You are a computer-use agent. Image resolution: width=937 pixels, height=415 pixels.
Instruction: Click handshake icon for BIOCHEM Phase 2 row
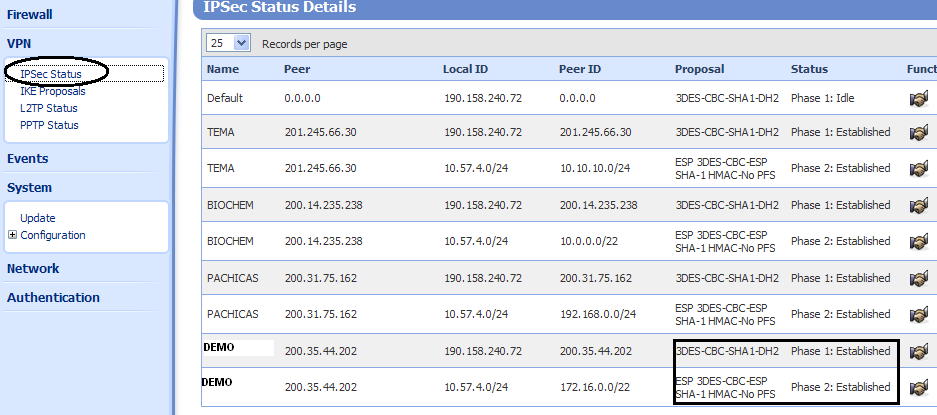point(918,241)
